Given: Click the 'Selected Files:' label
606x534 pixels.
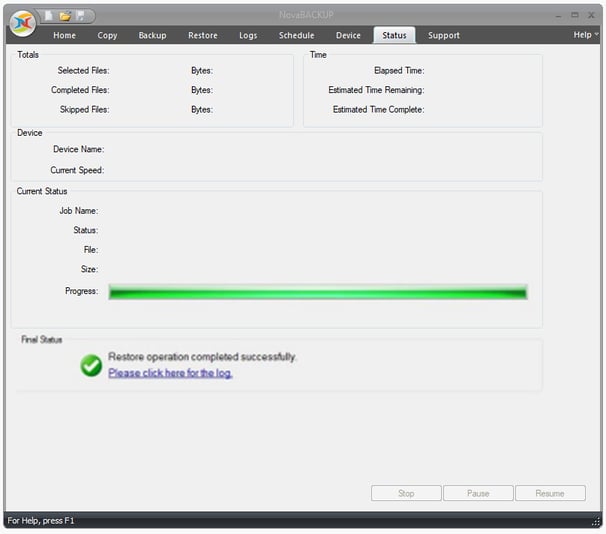Looking at the screenshot, I should [83, 70].
